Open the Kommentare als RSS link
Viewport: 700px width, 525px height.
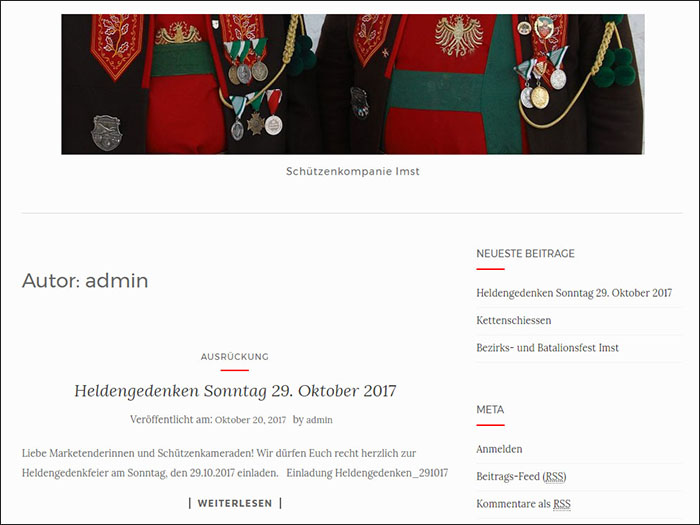pos(523,504)
